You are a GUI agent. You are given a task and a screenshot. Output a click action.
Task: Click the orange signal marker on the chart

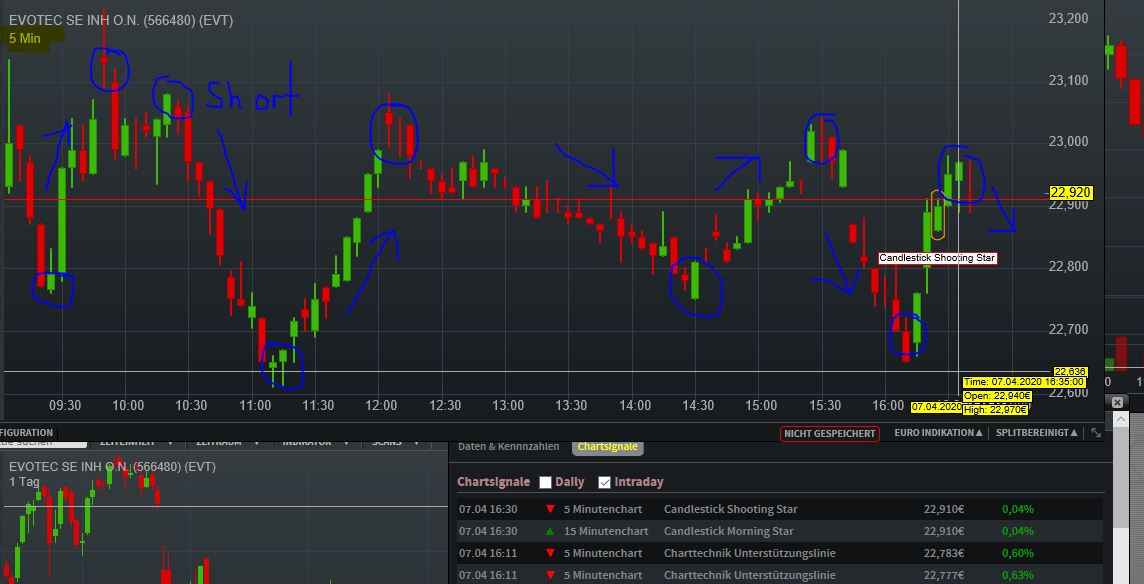click(938, 215)
